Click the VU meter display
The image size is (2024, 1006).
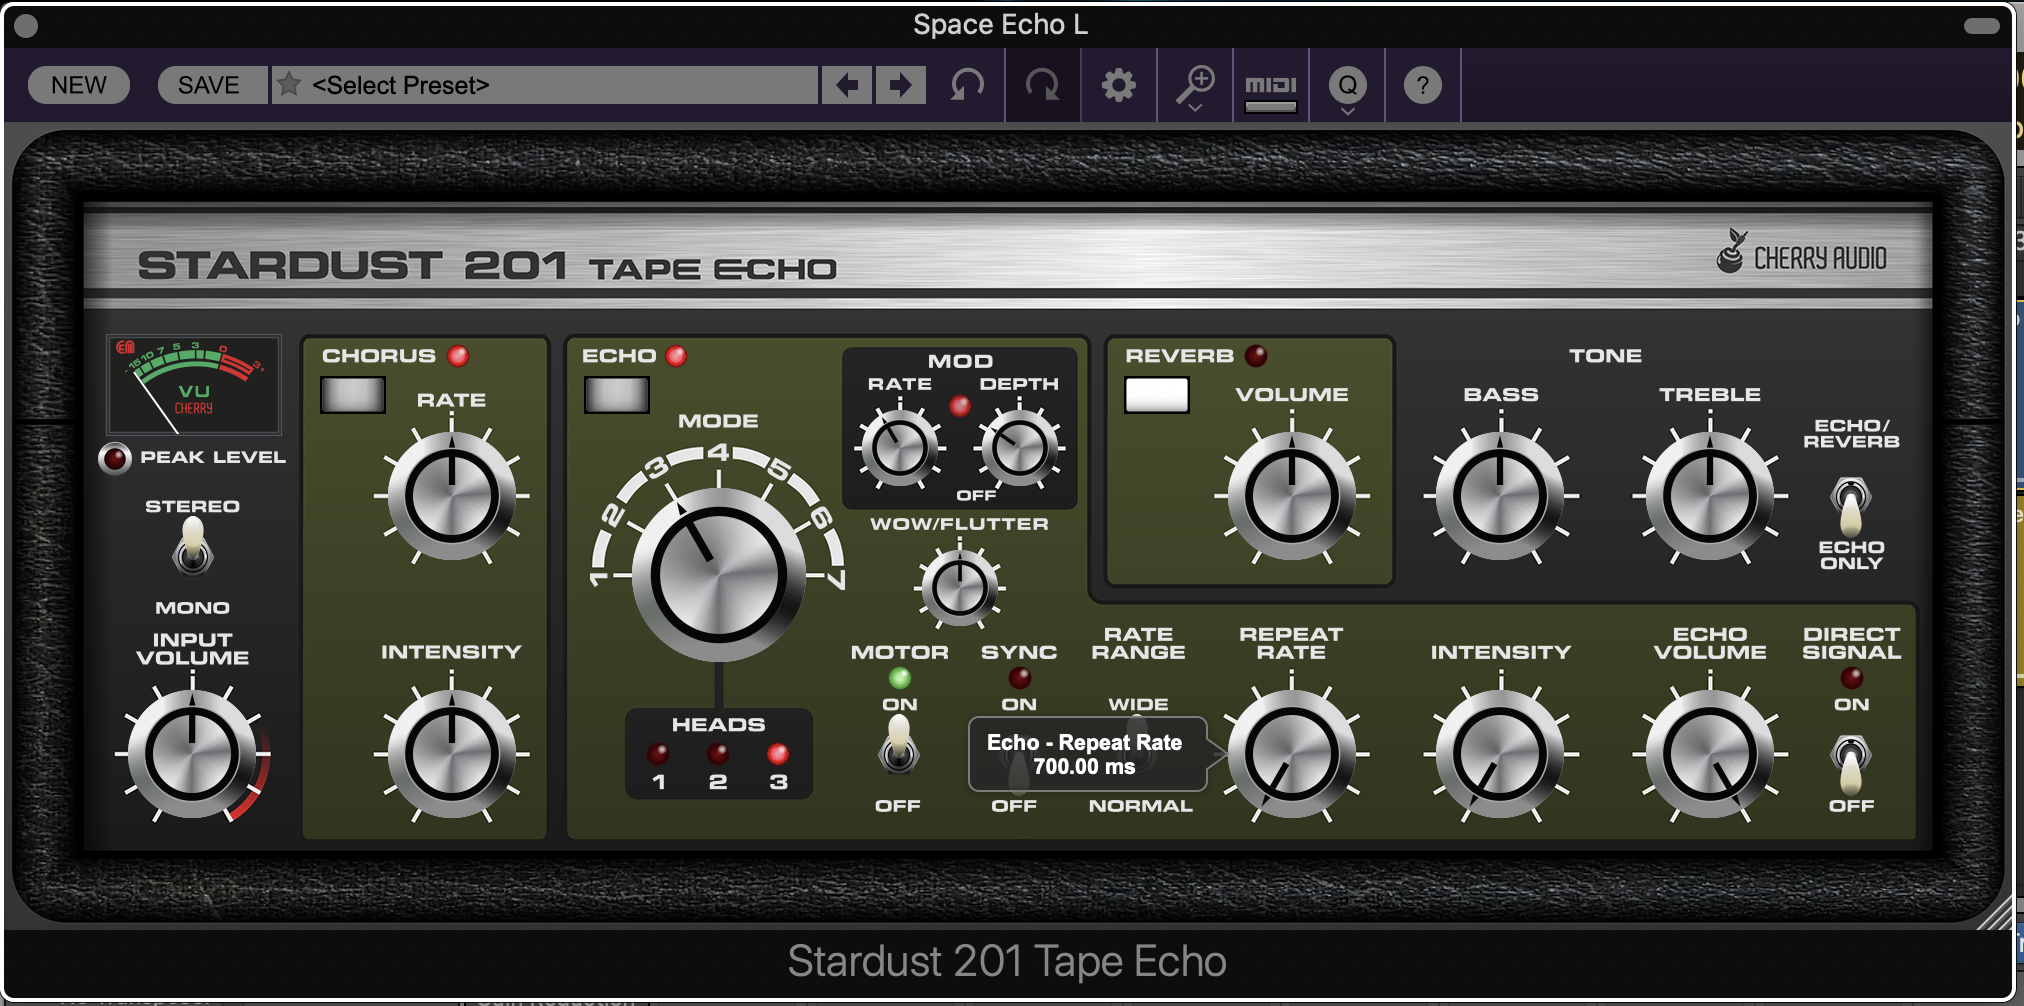194,385
